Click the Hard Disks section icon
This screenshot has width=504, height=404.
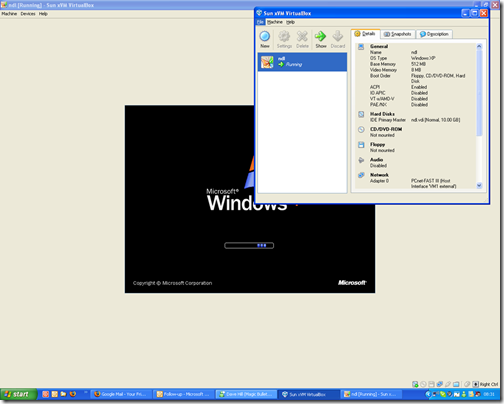(x=361, y=114)
